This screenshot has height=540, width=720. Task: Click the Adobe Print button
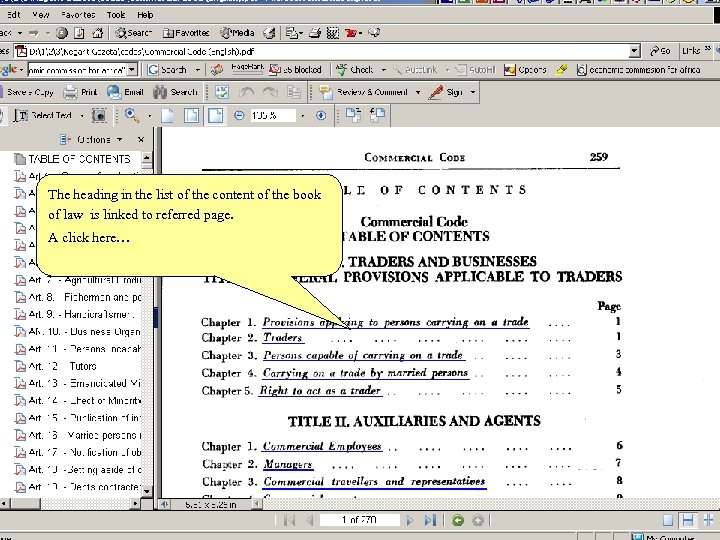coord(81,92)
